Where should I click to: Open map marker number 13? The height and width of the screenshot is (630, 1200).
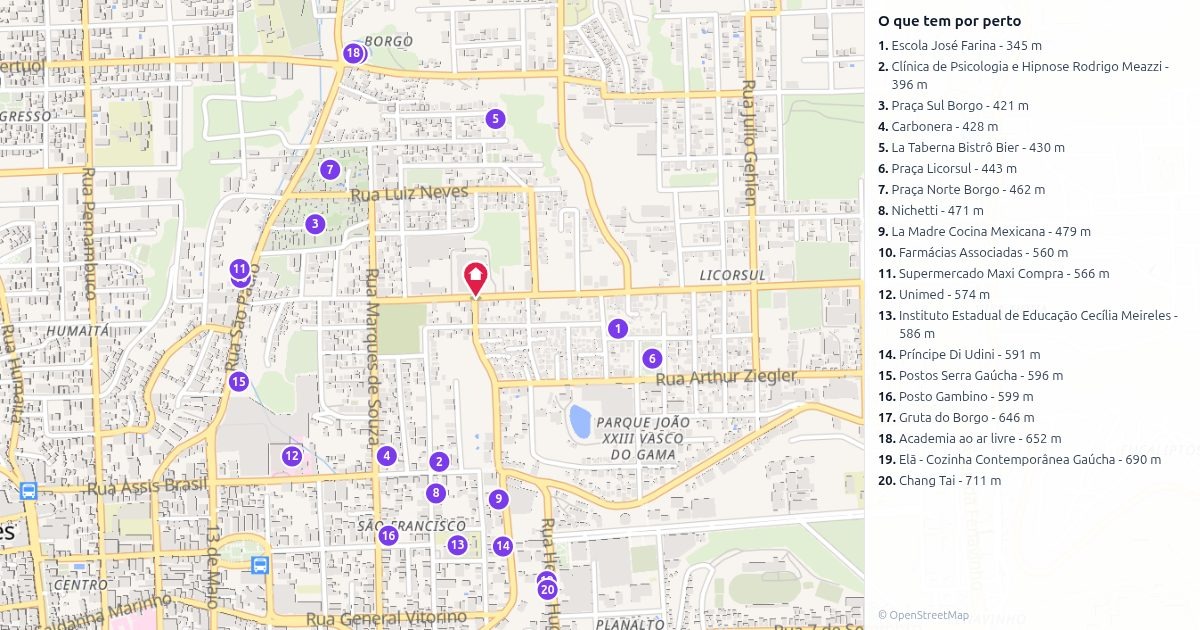point(458,545)
